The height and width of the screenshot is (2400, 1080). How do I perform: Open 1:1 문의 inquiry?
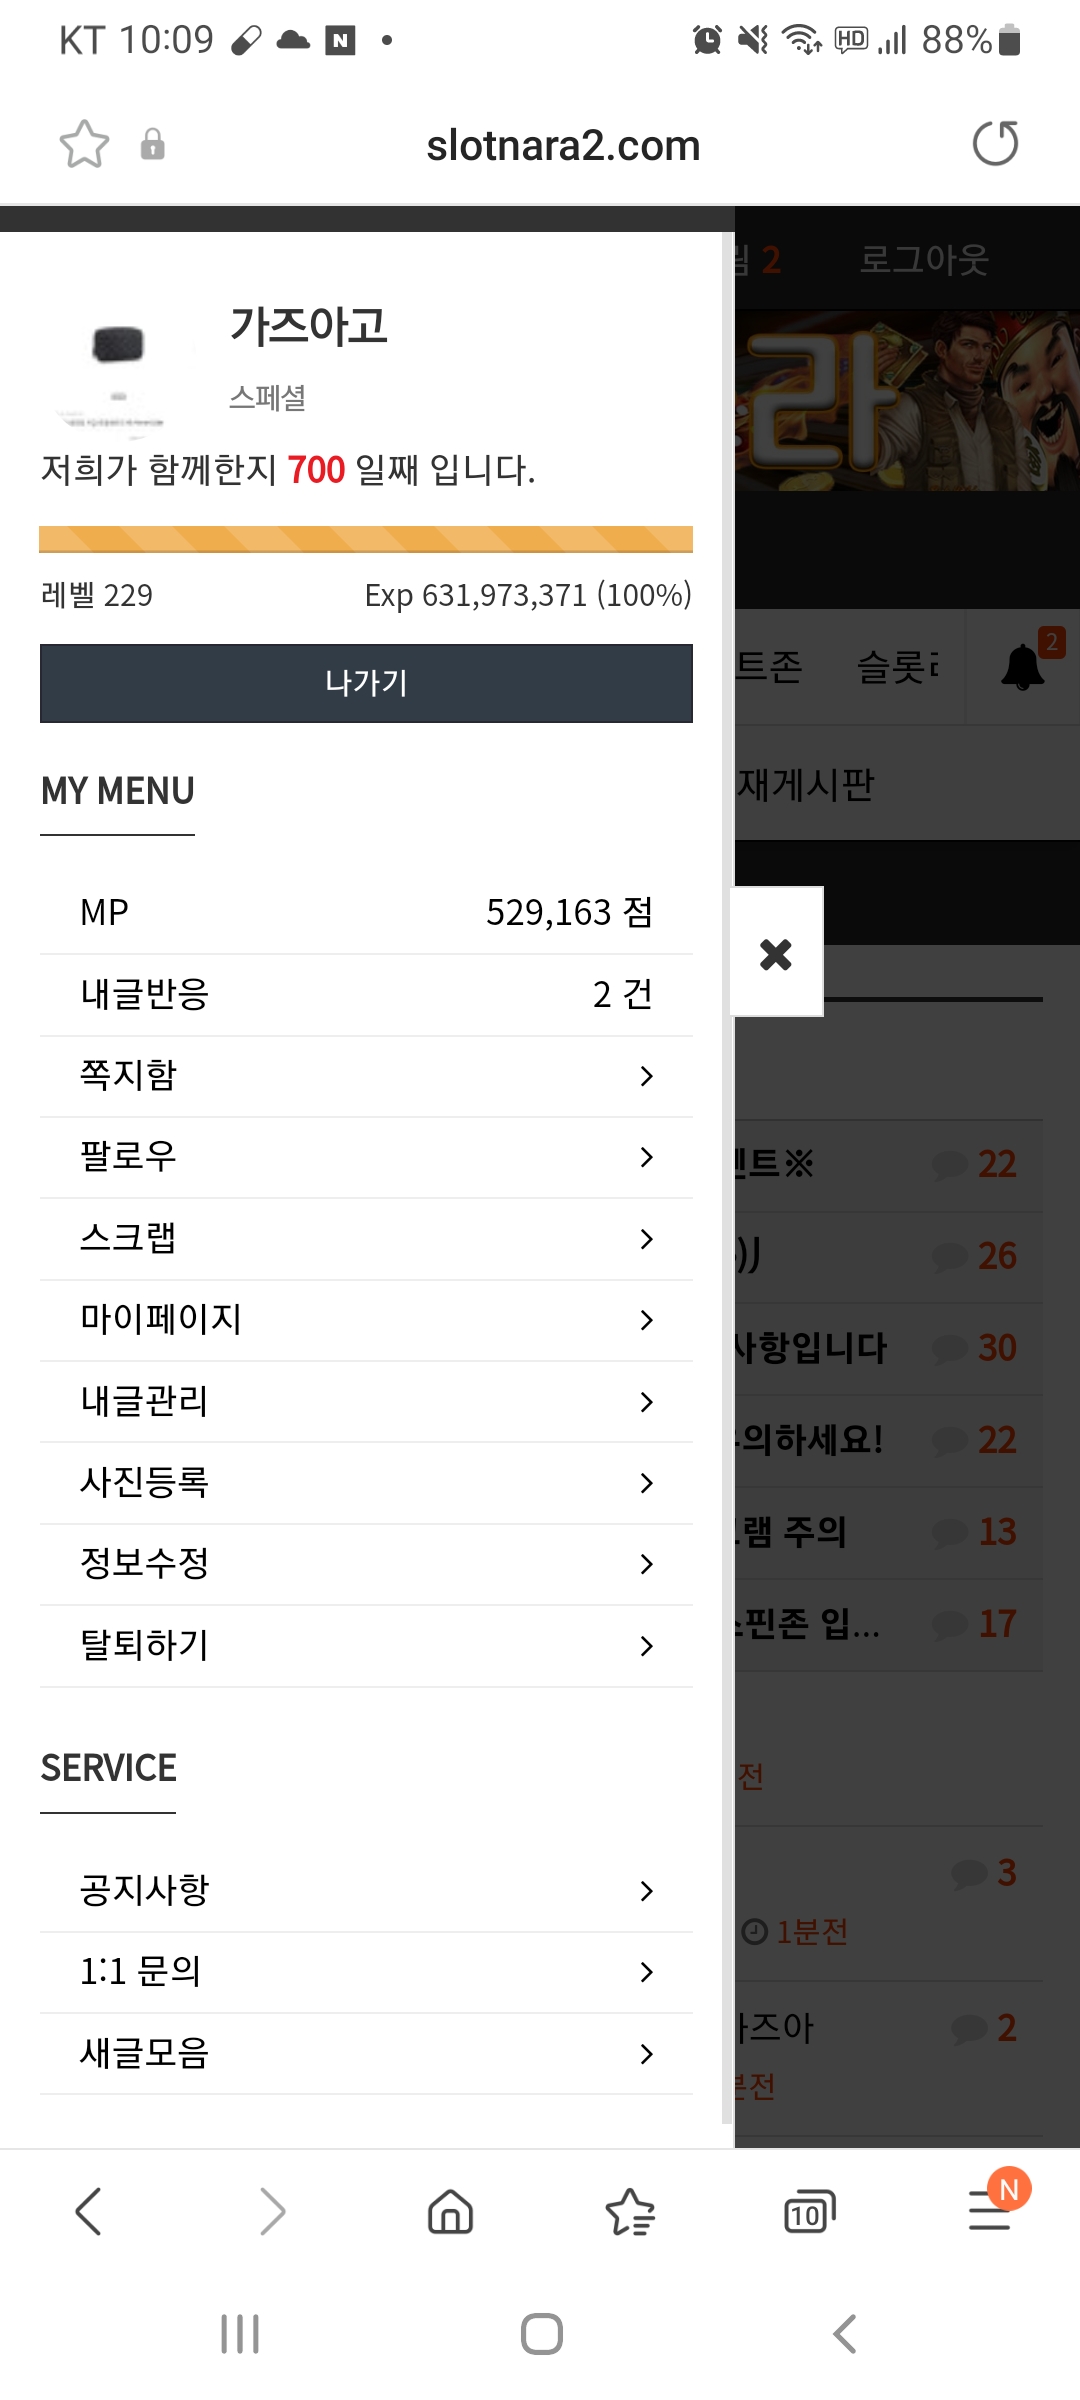(366, 1972)
